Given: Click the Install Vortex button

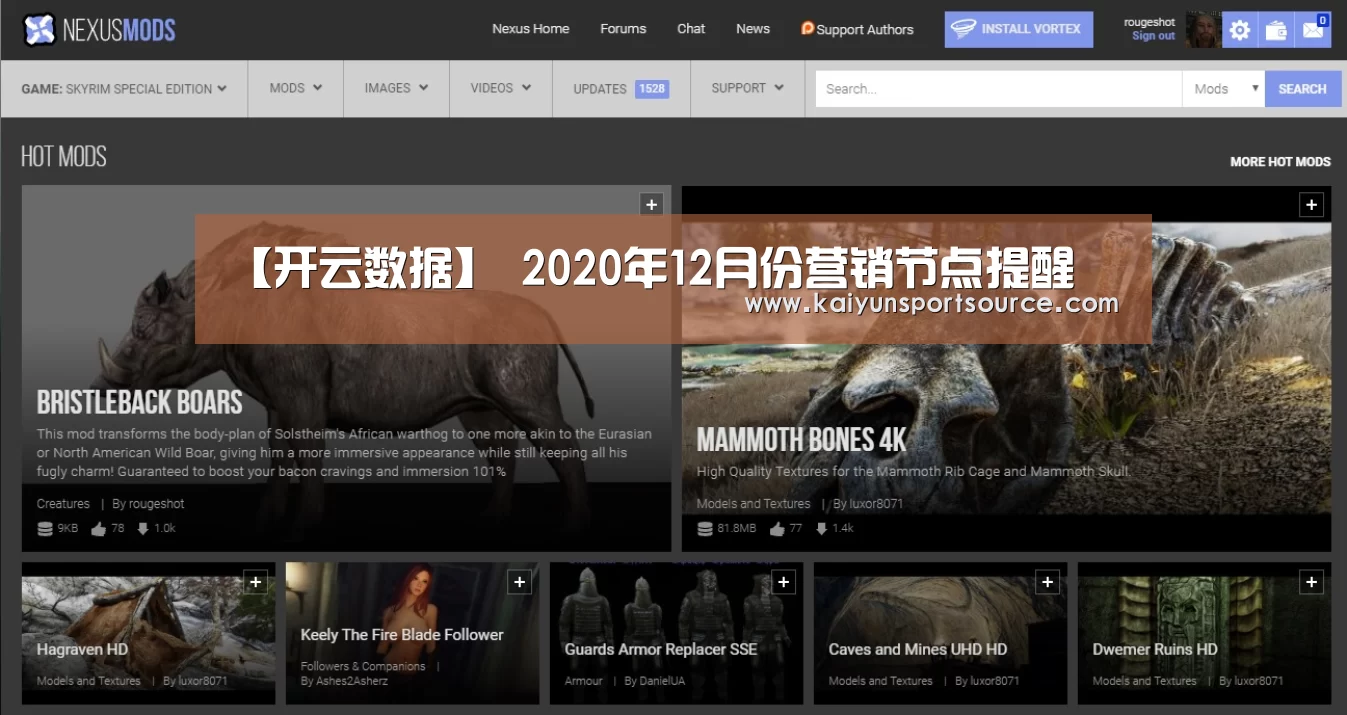Looking at the screenshot, I should [1019, 29].
